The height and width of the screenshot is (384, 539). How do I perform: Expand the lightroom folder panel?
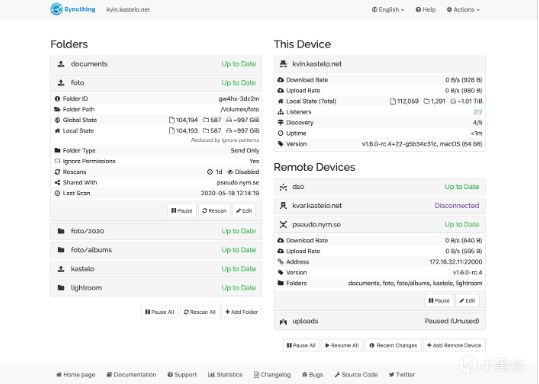(x=156, y=288)
